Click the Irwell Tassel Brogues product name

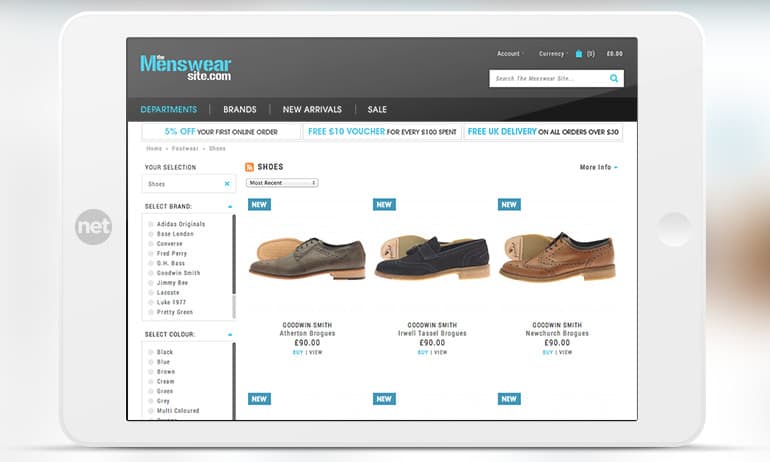[432, 333]
